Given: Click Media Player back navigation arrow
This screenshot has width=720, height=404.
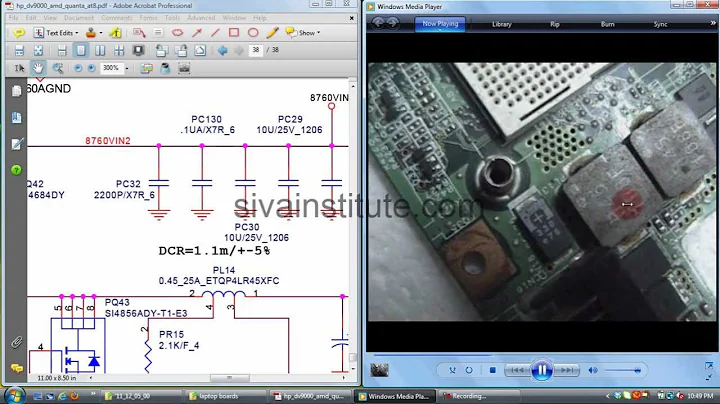Looking at the screenshot, I should click(378, 23).
